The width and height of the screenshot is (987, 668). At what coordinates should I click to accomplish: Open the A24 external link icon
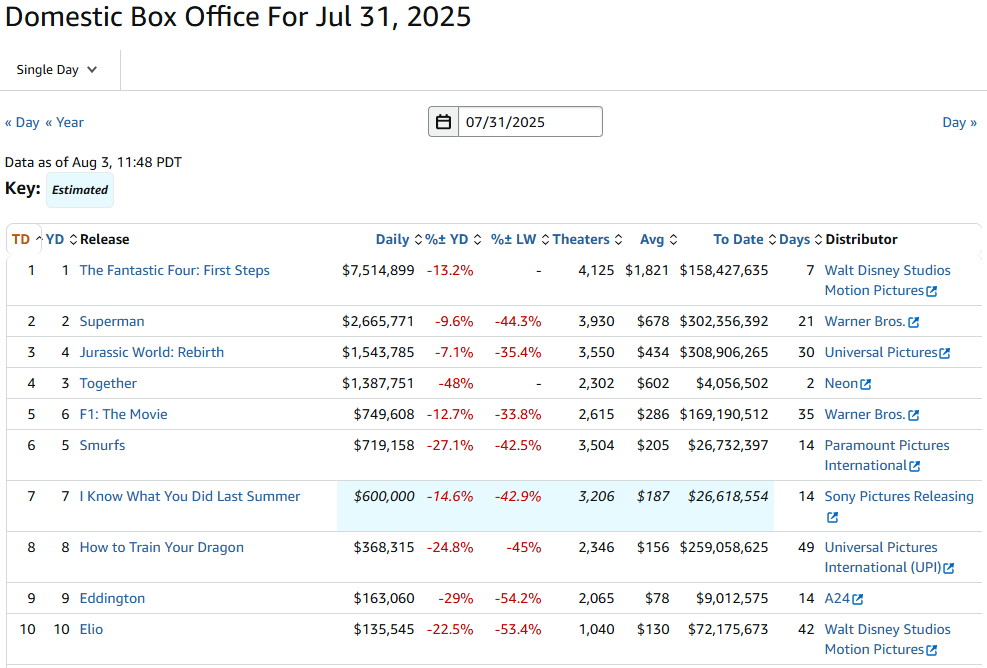857,599
